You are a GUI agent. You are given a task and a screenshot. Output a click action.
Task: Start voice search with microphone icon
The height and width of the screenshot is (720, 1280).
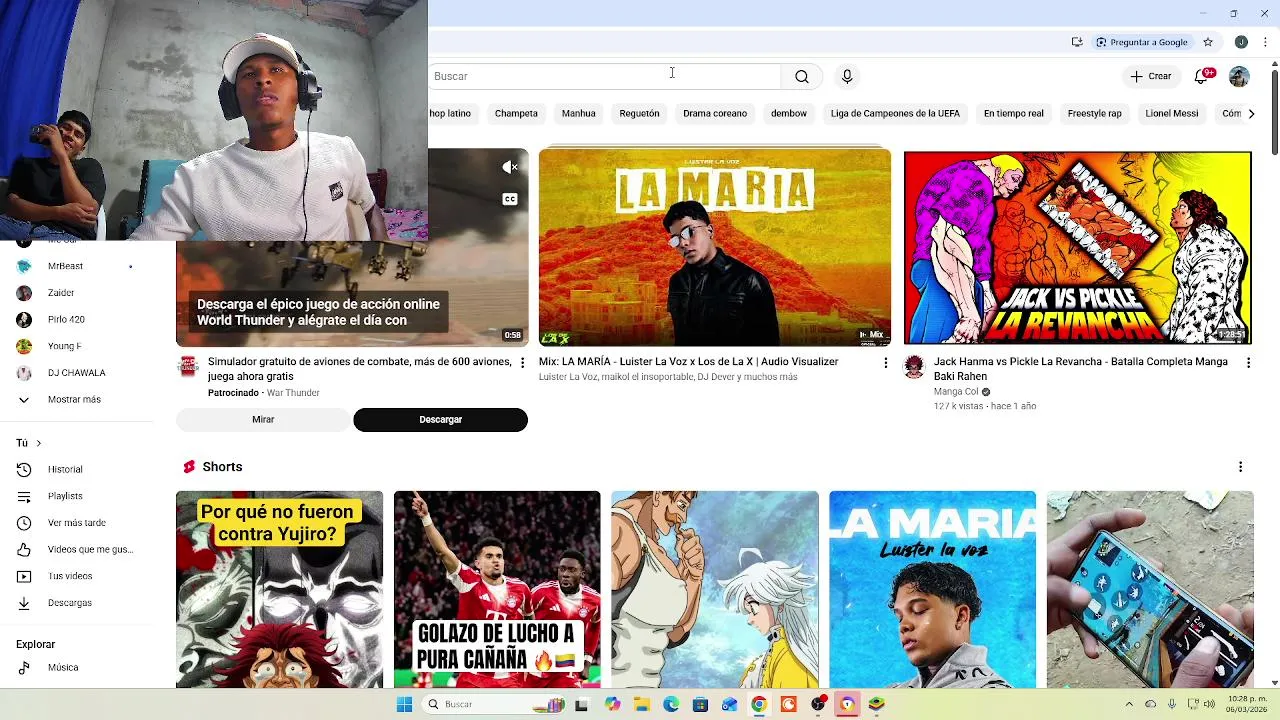847,76
